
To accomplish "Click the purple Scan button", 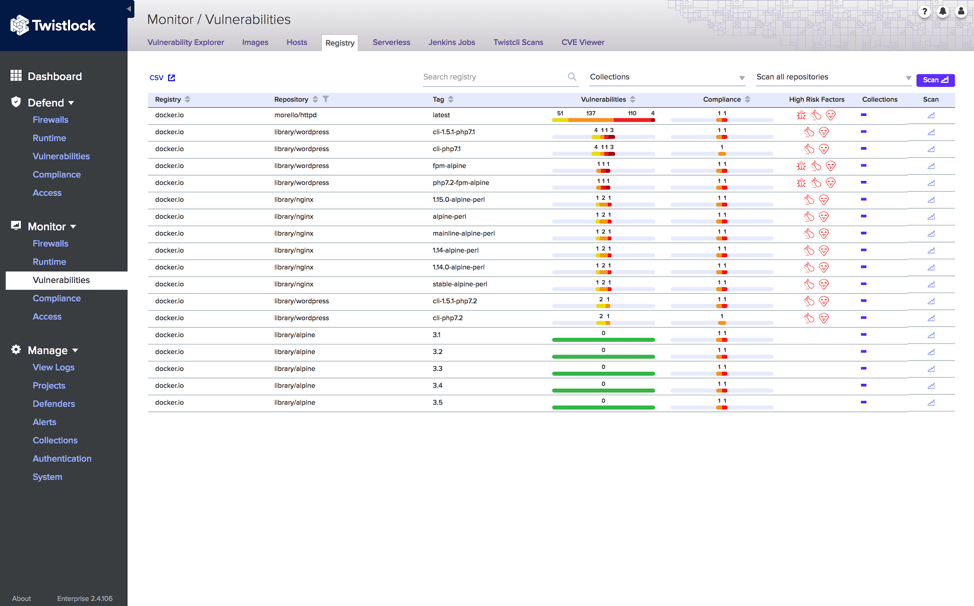I will (x=935, y=80).
